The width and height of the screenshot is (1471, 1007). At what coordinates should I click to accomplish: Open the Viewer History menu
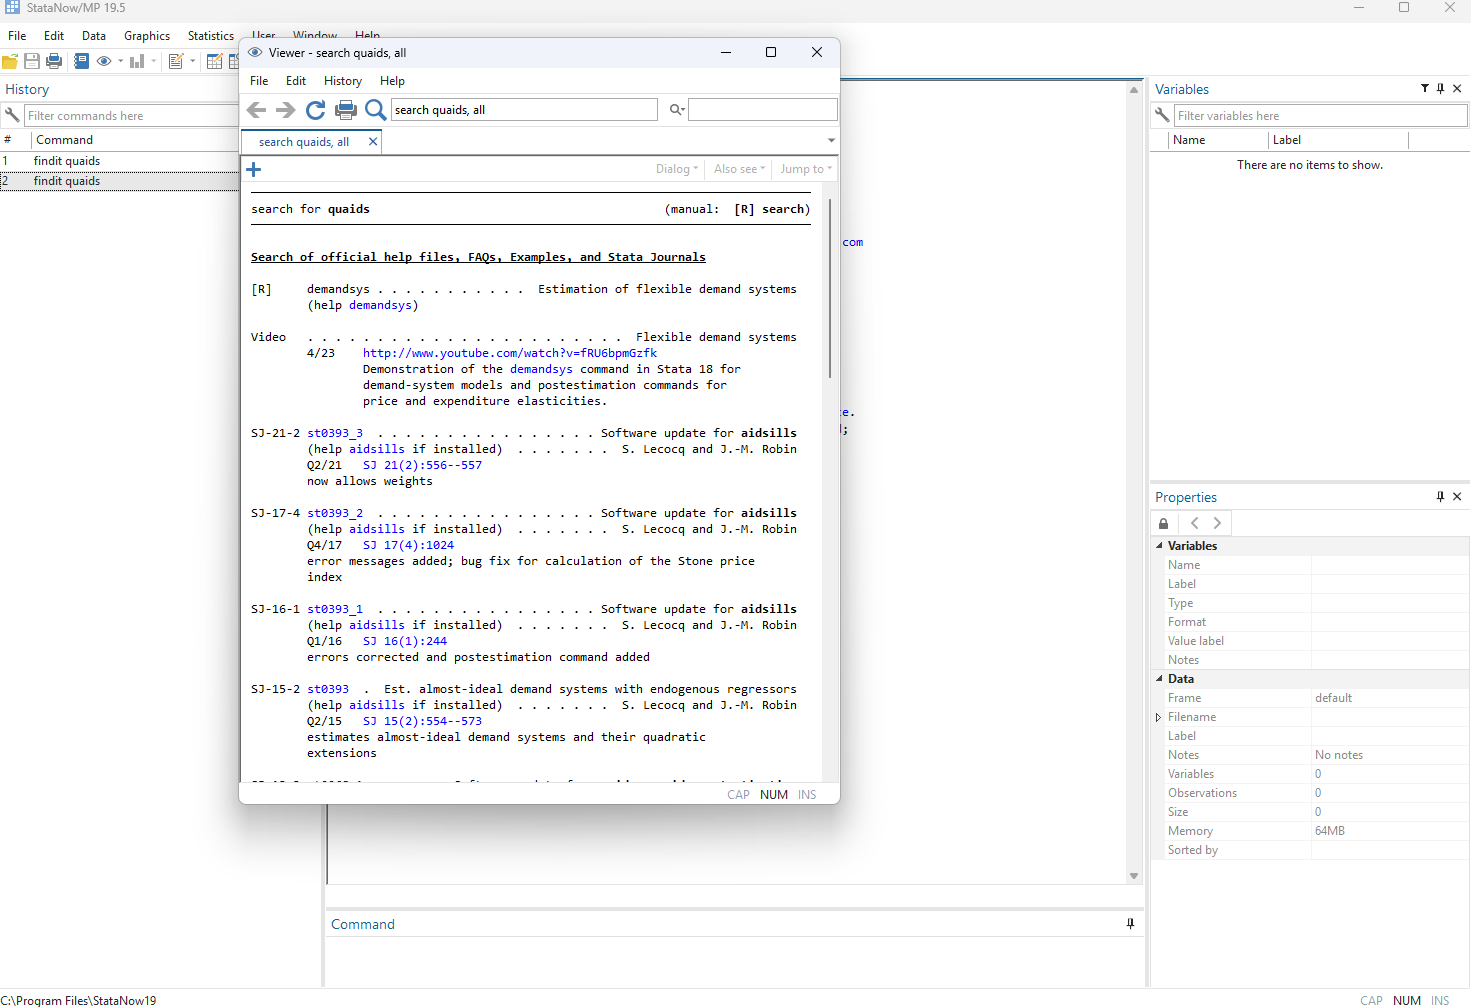point(343,81)
